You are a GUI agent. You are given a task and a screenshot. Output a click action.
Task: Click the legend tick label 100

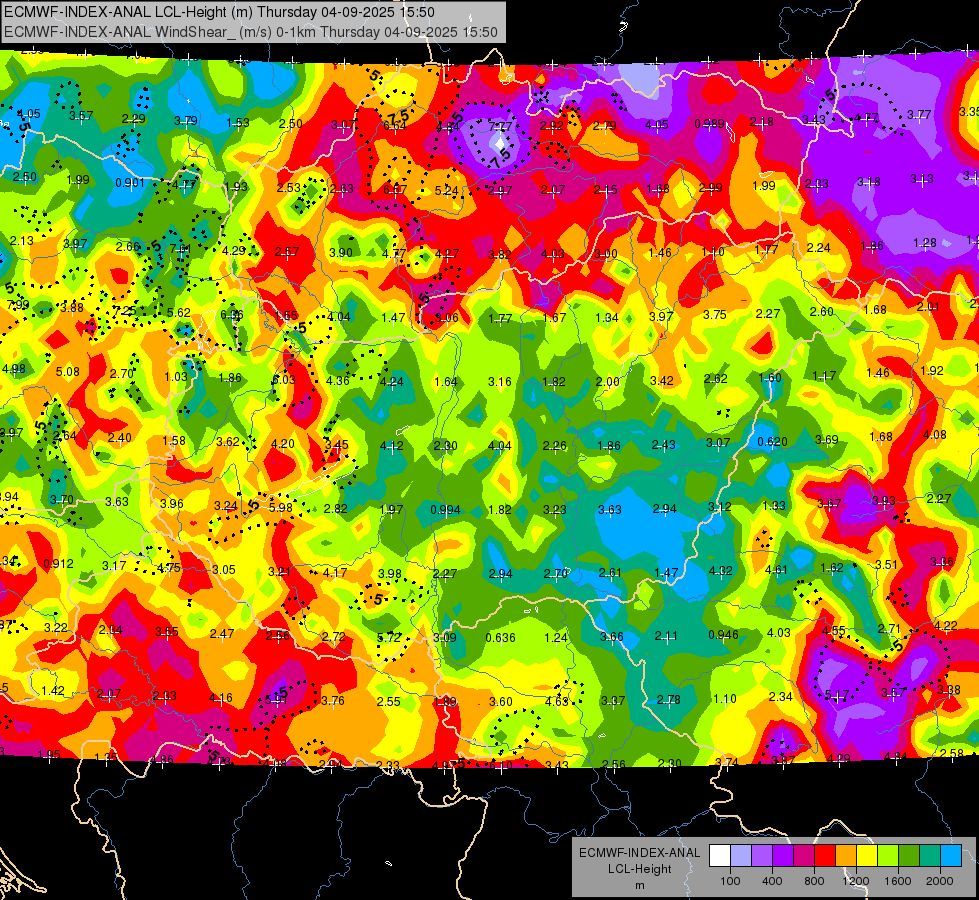click(730, 881)
